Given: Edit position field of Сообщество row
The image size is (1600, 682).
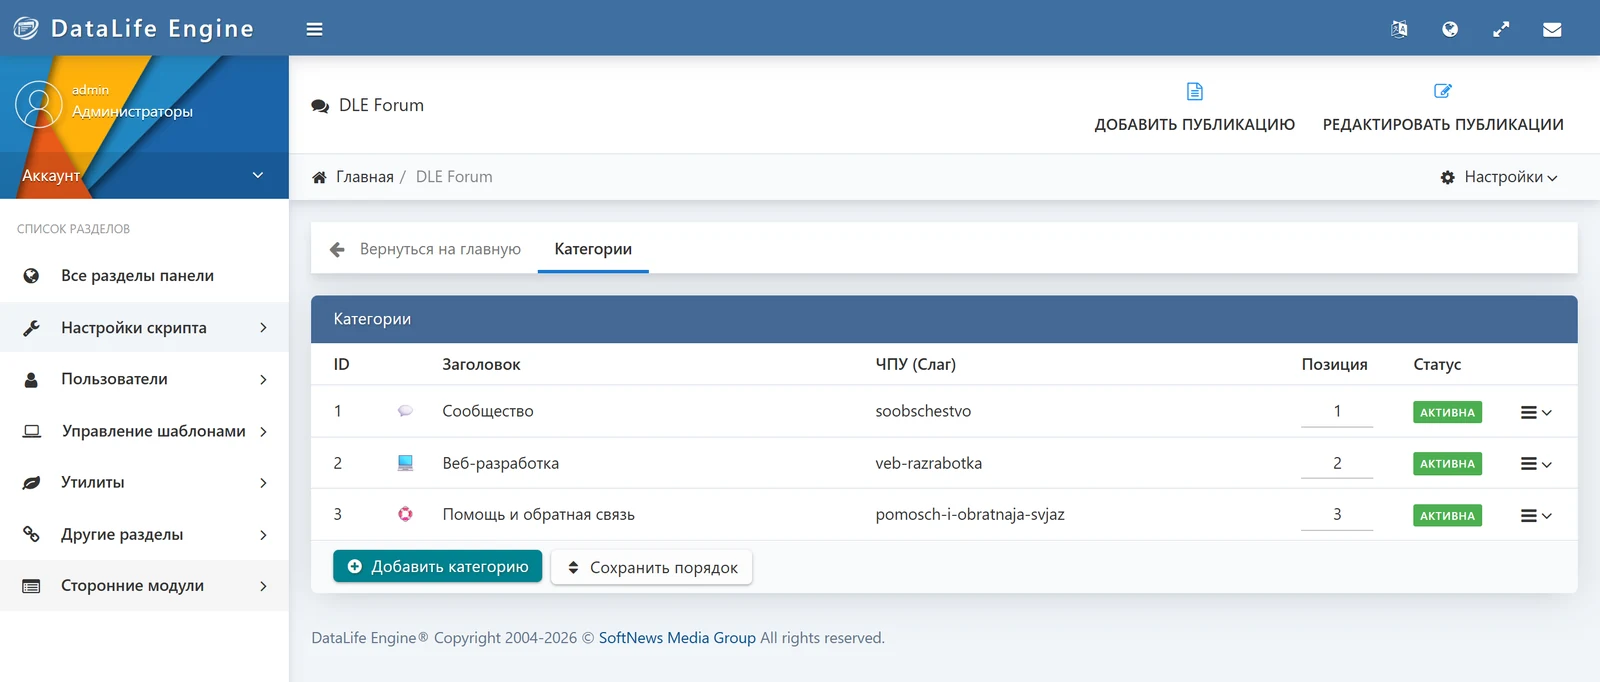Looking at the screenshot, I should pyautogui.click(x=1337, y=411).
